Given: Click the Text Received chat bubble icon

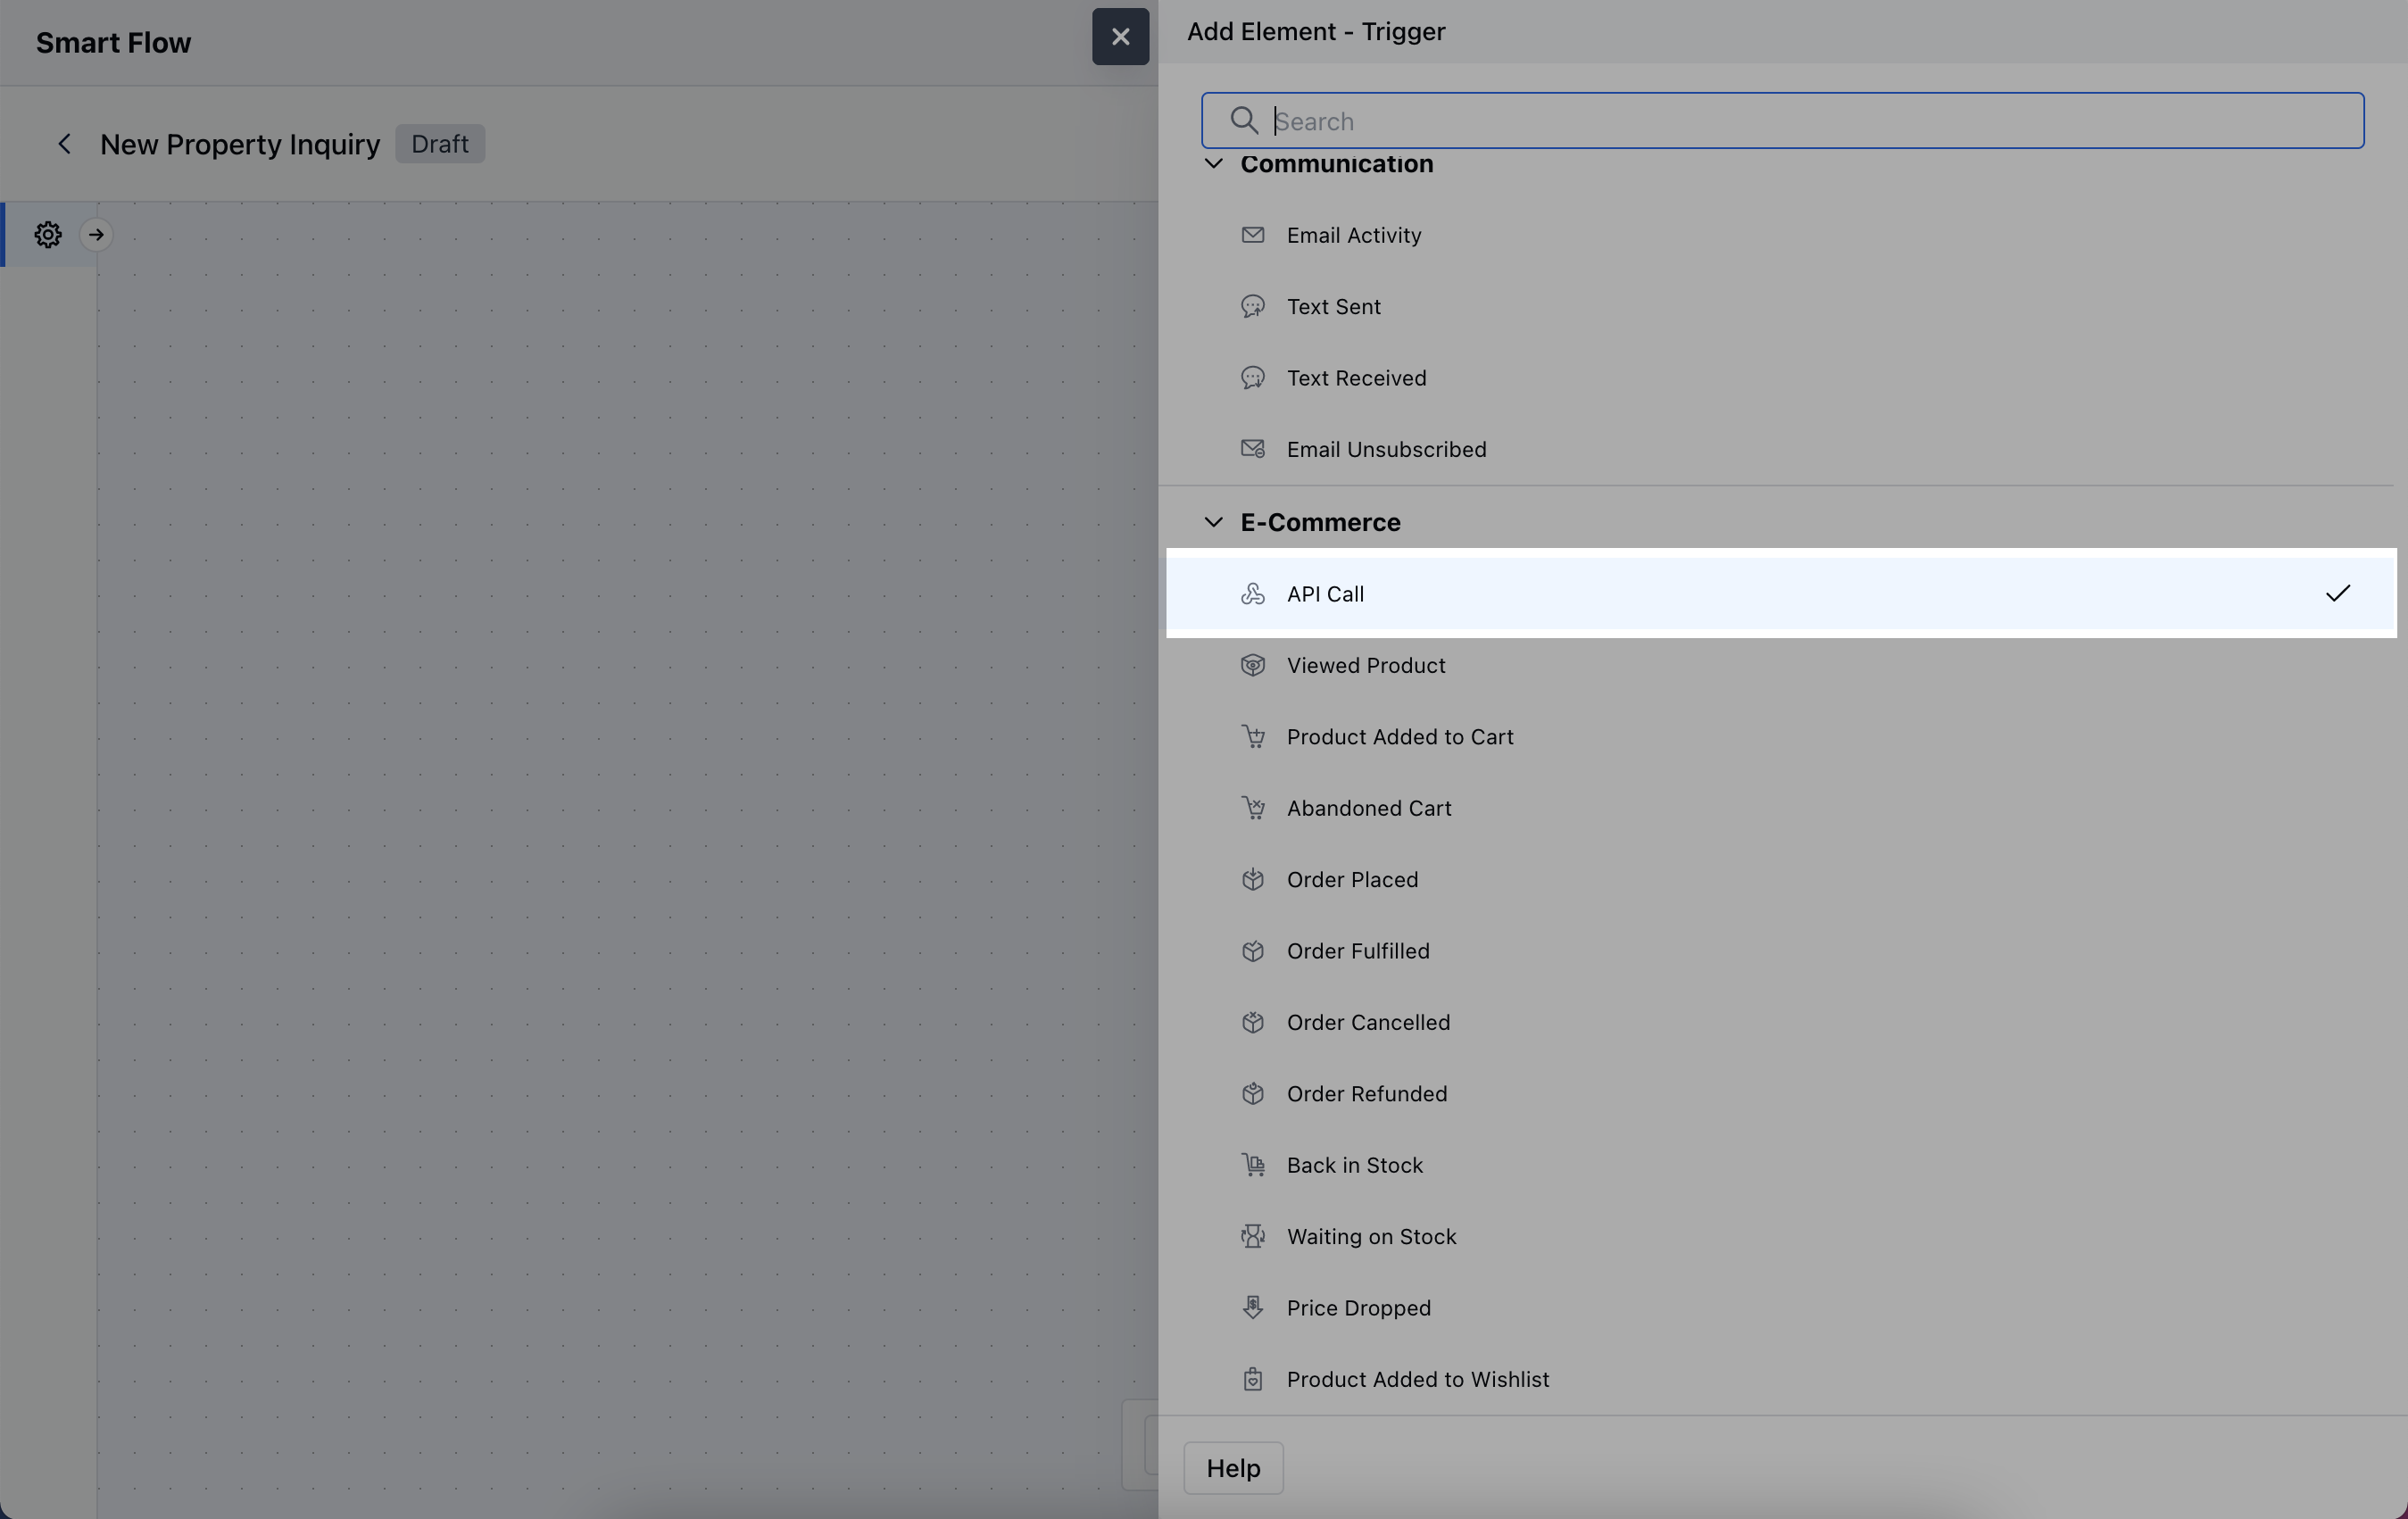Looking at the screenshot, I should point(1252,378).
